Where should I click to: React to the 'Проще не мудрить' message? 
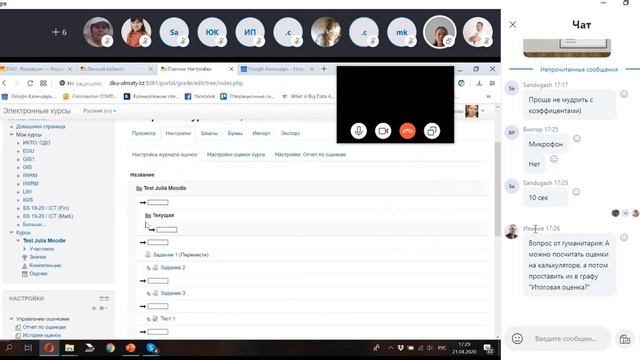(624, 94)
